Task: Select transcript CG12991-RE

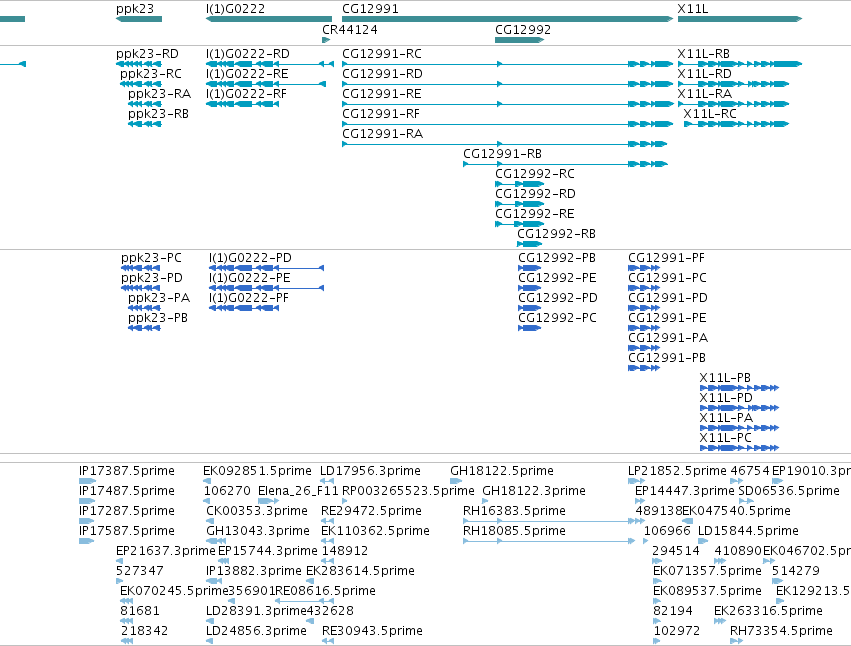Action: click(x=507, y=104)
